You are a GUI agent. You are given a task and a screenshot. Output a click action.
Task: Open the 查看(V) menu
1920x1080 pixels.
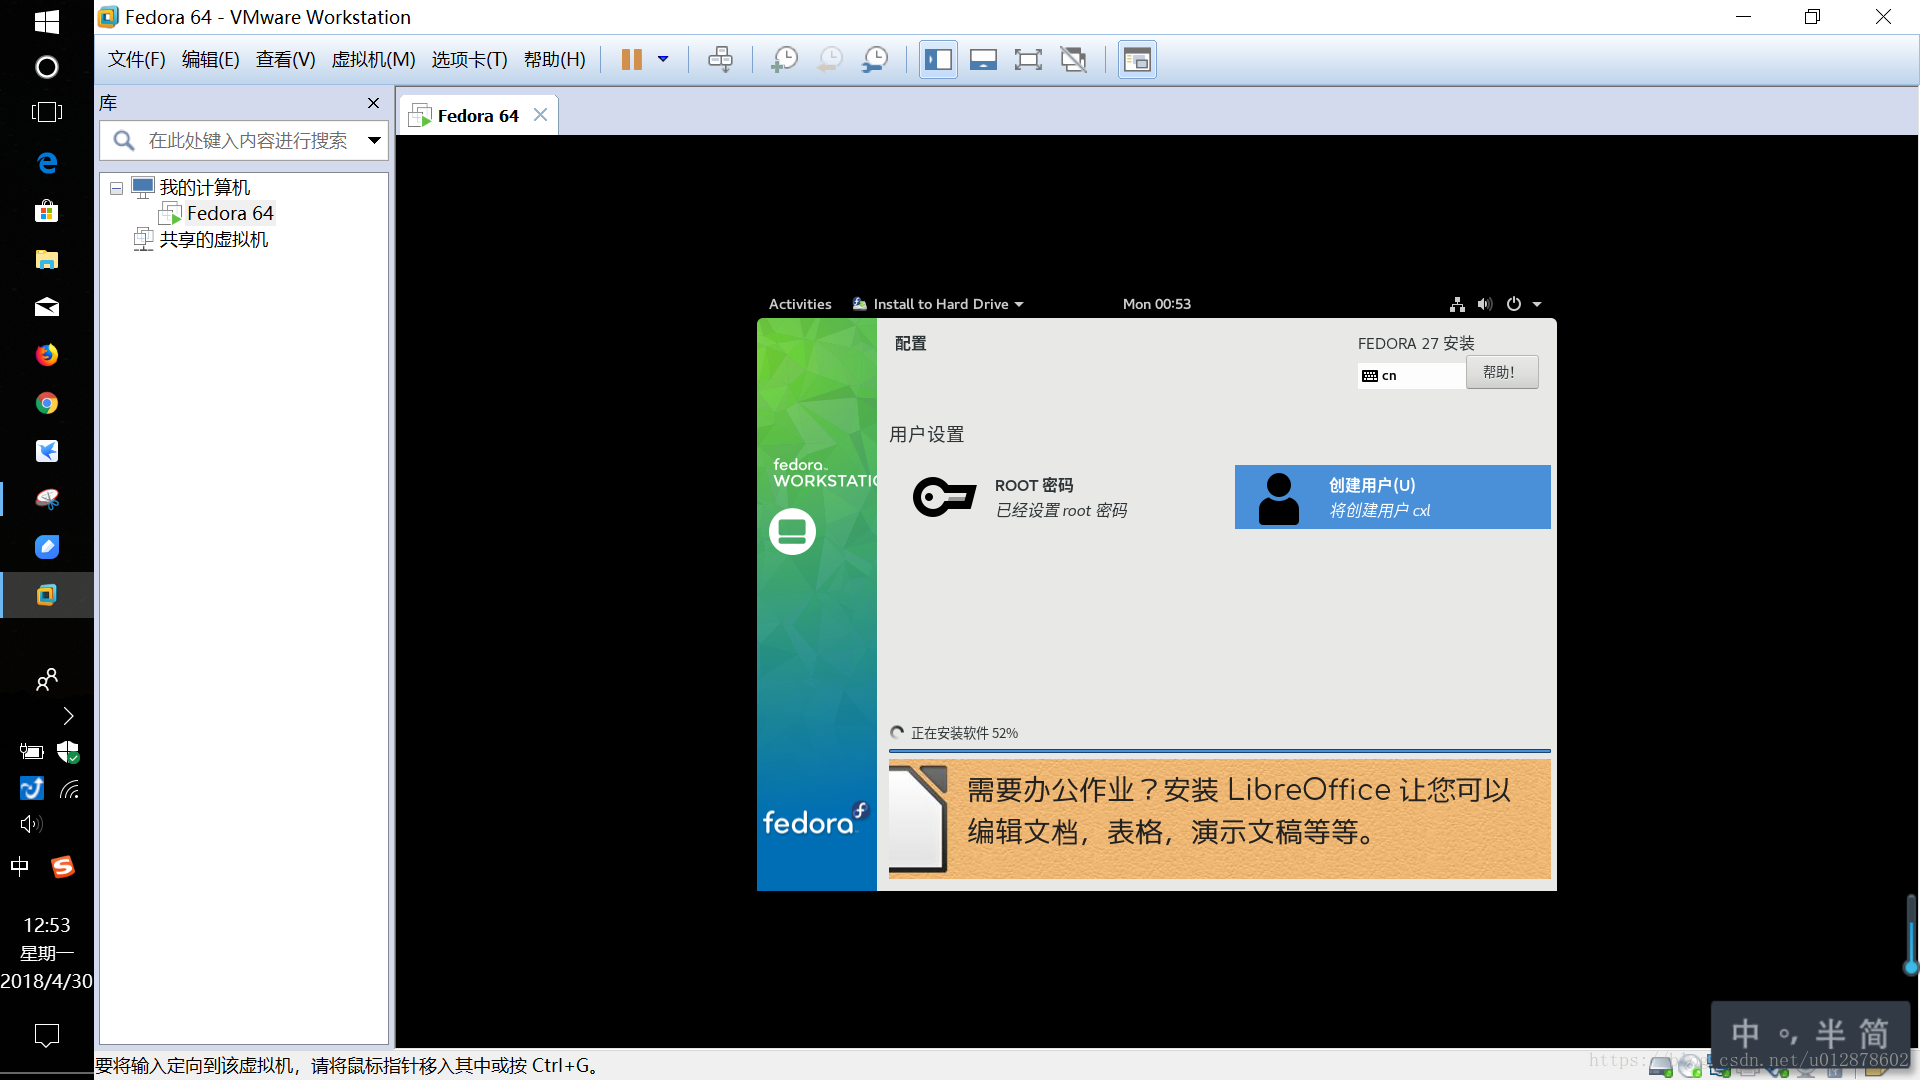286,60
